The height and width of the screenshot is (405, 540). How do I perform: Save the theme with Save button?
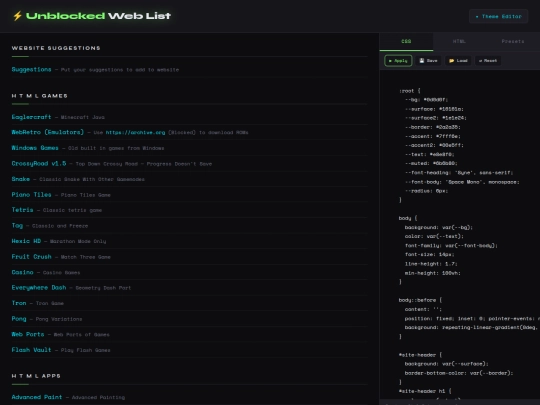(x=428, y=61)
